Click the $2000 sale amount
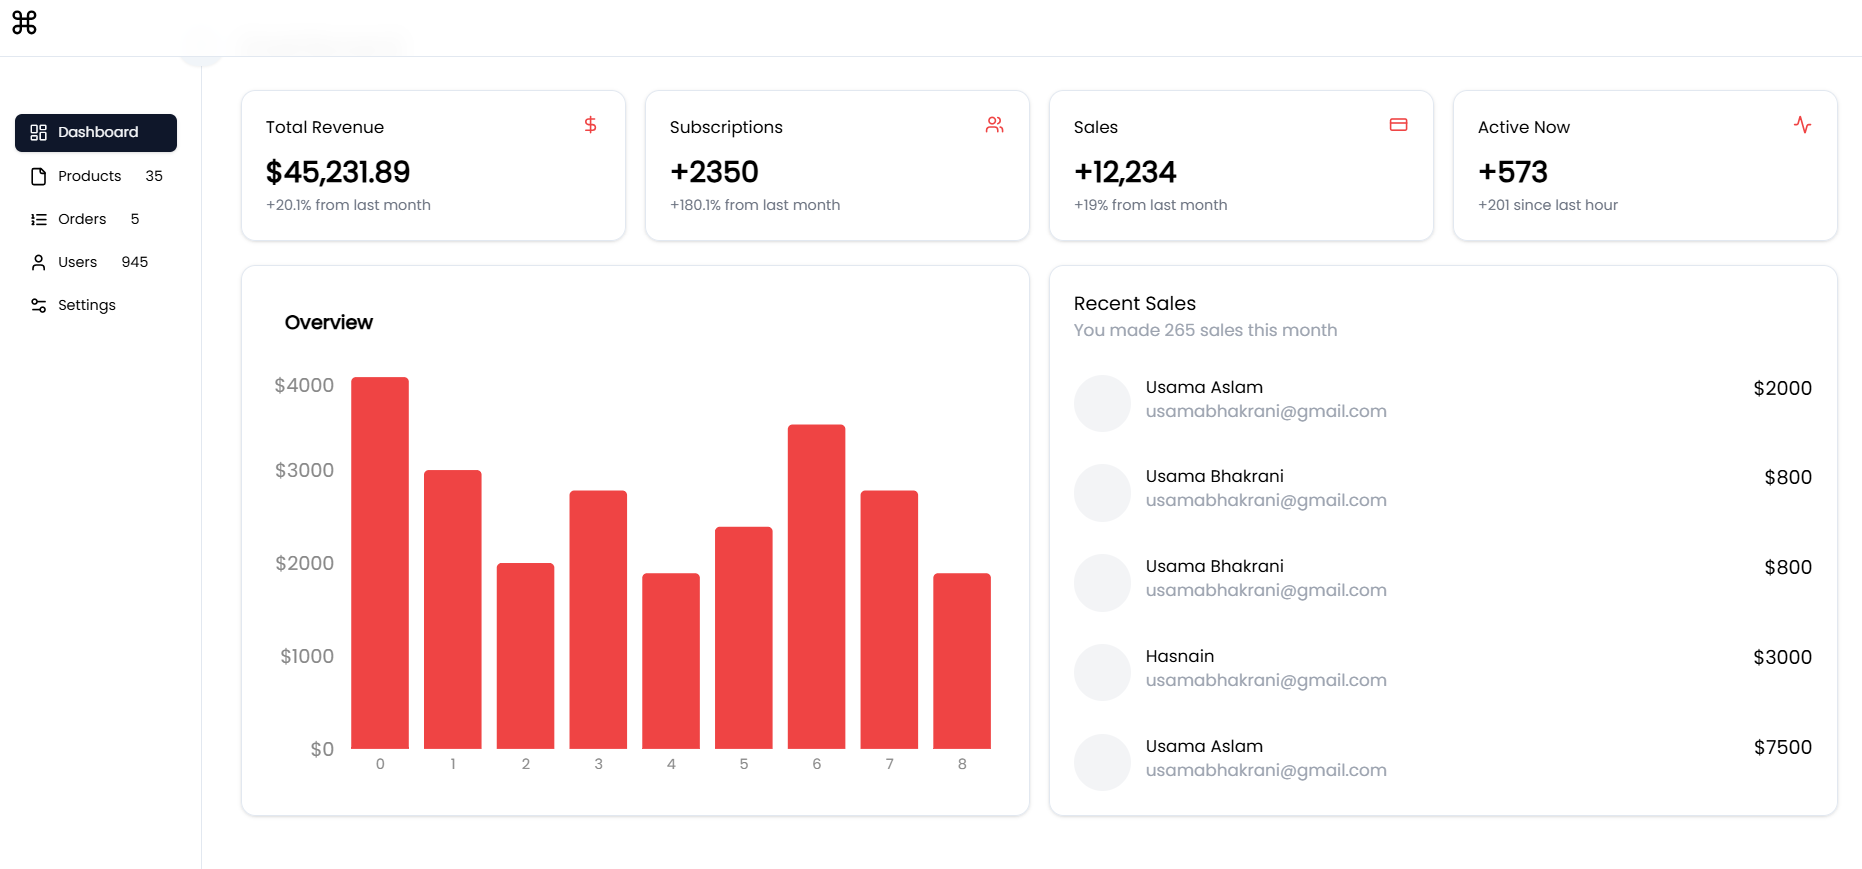Image resolution: width=1862 pixels, height=869 pixels. click(1782, 388)
